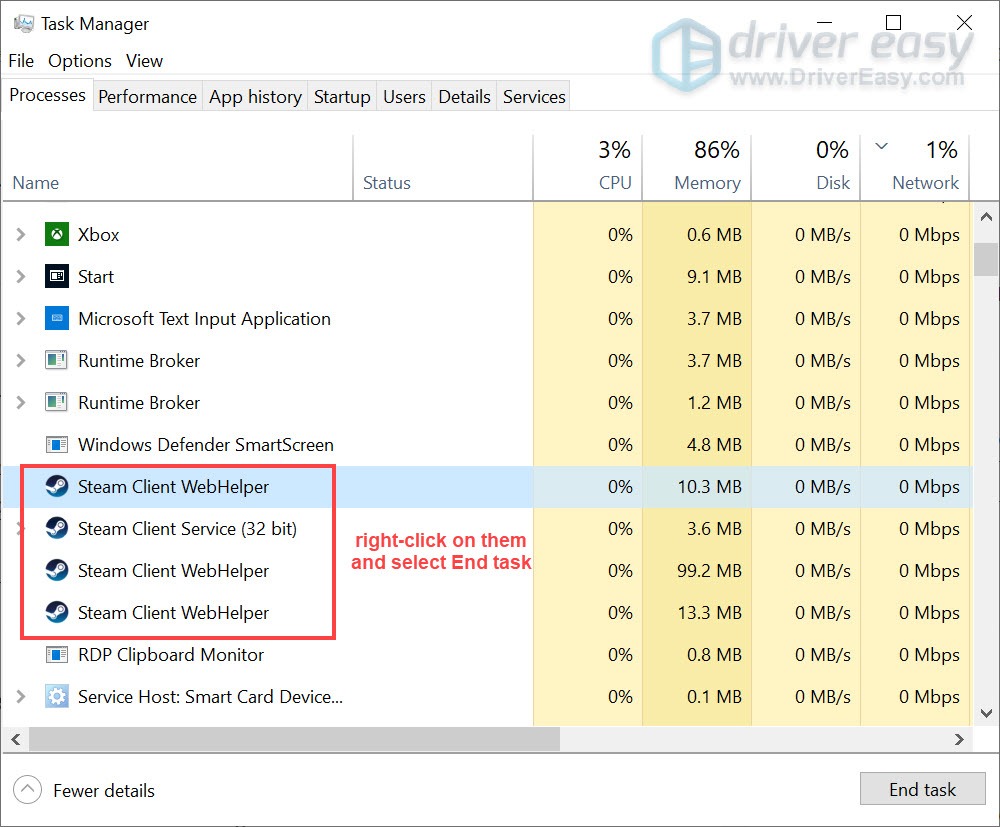1000x827 pixels.
Task: Click the Xbox app icon
Action: [57, 235]
